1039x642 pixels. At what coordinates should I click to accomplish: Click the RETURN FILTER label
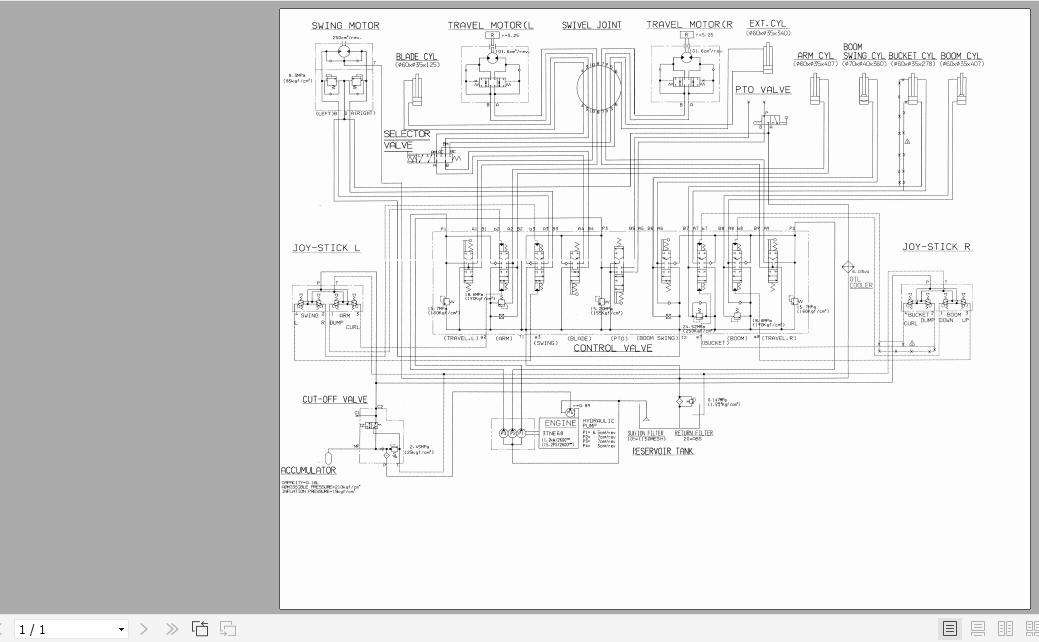click(x=694, y=433)
